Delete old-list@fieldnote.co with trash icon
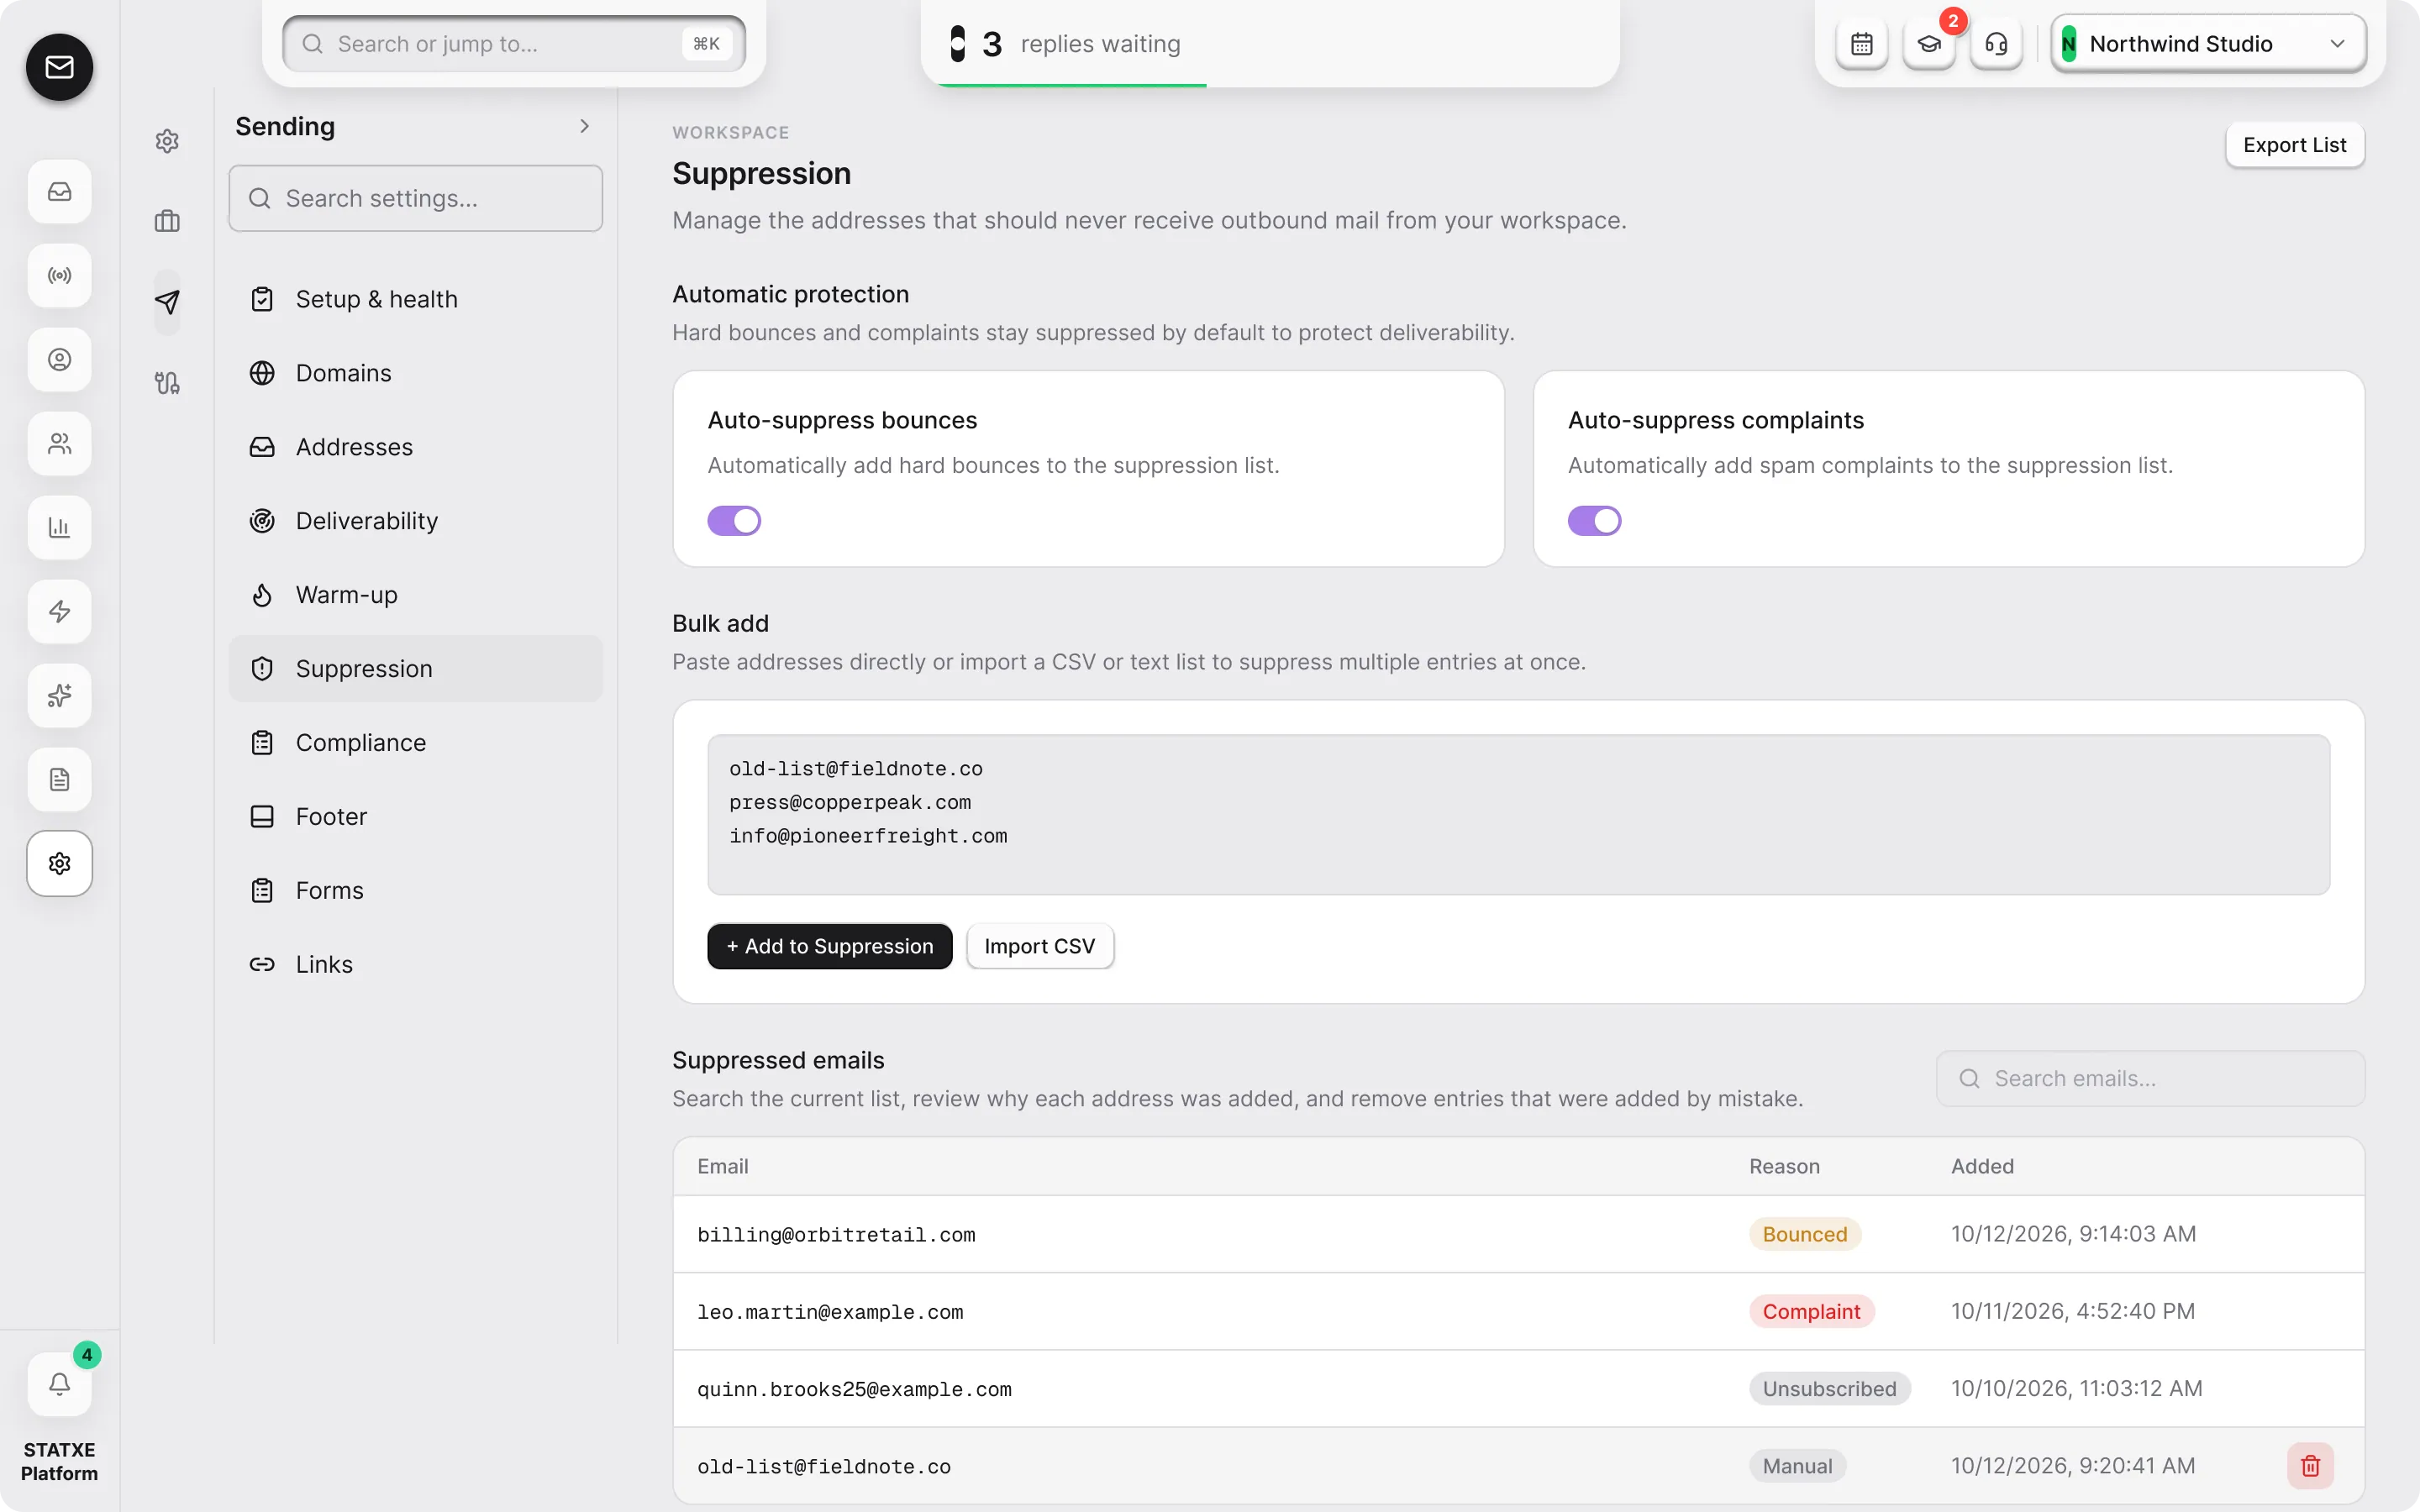 pos(2310,1465)
